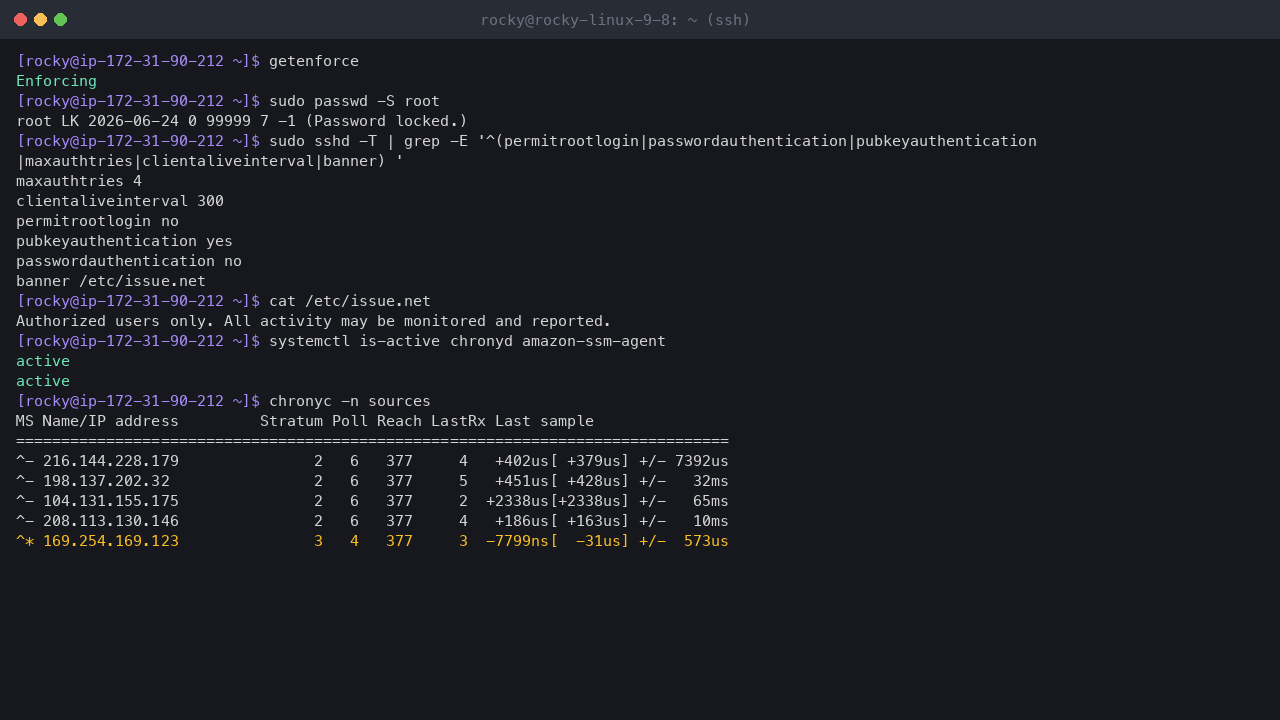Image resolution: width=1280 pixels, height=720 pixels.
Task: Select the source IP 198.137.202.32
Action: pos(106,481)
